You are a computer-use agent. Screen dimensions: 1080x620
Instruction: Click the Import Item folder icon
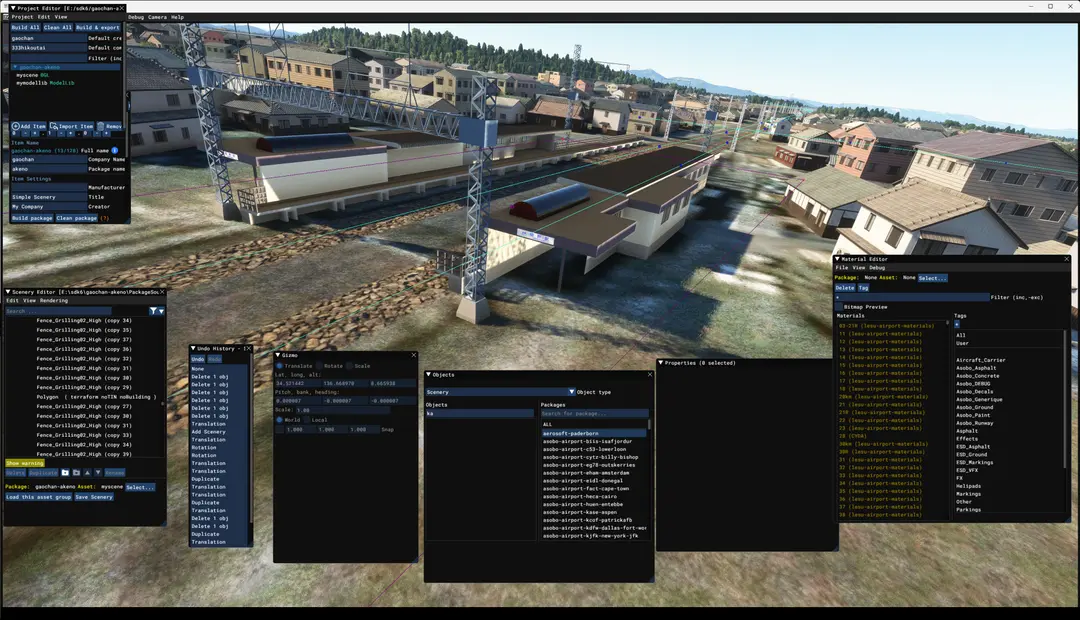point(54,126)
